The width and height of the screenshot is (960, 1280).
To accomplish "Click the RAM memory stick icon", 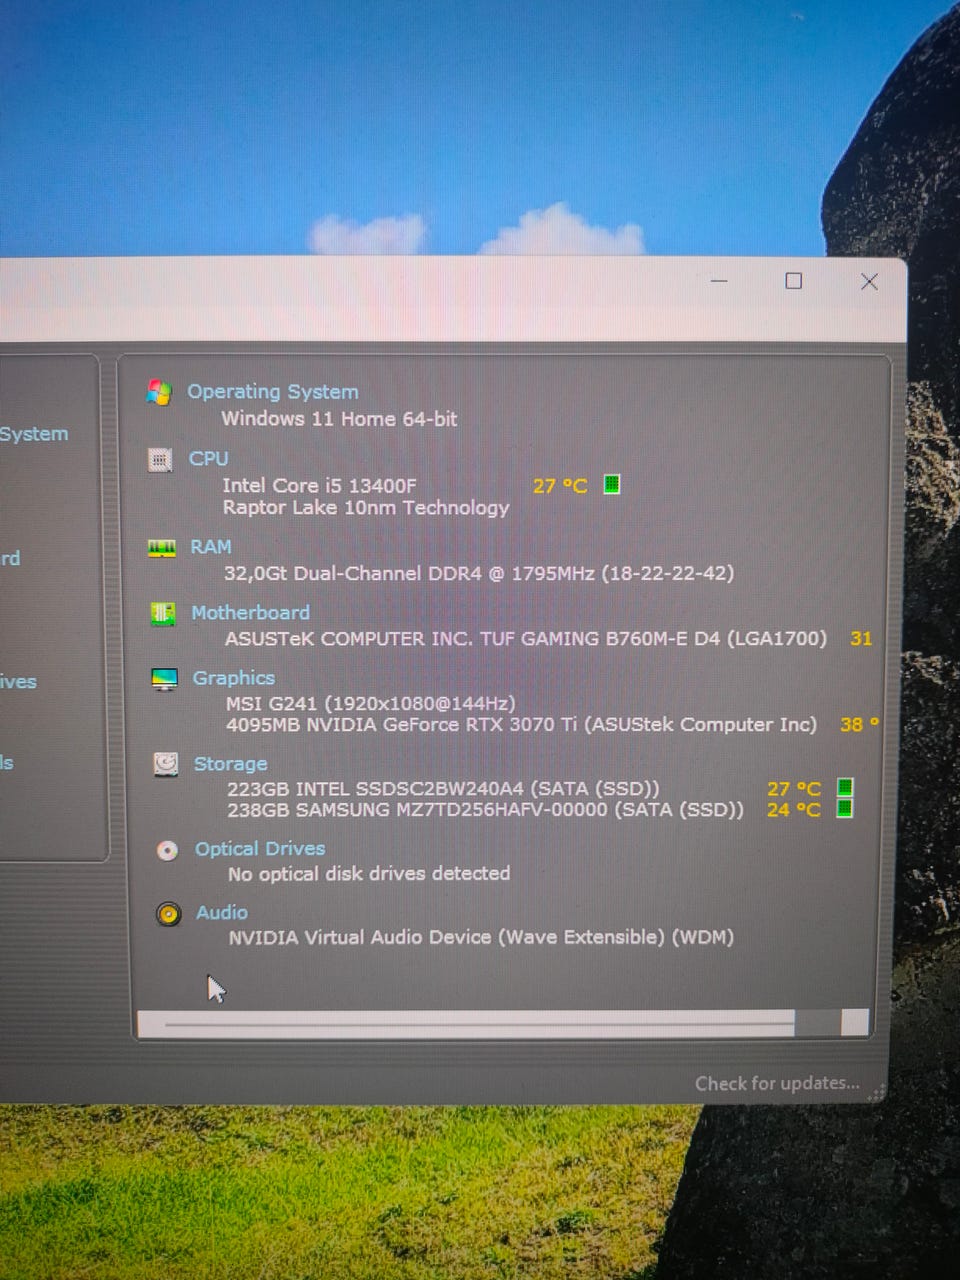I will point(162,548).
